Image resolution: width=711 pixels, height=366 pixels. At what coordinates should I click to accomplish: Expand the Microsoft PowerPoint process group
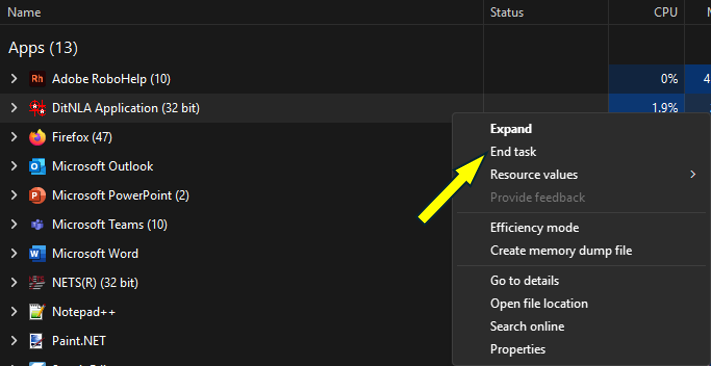pos(14,195)
